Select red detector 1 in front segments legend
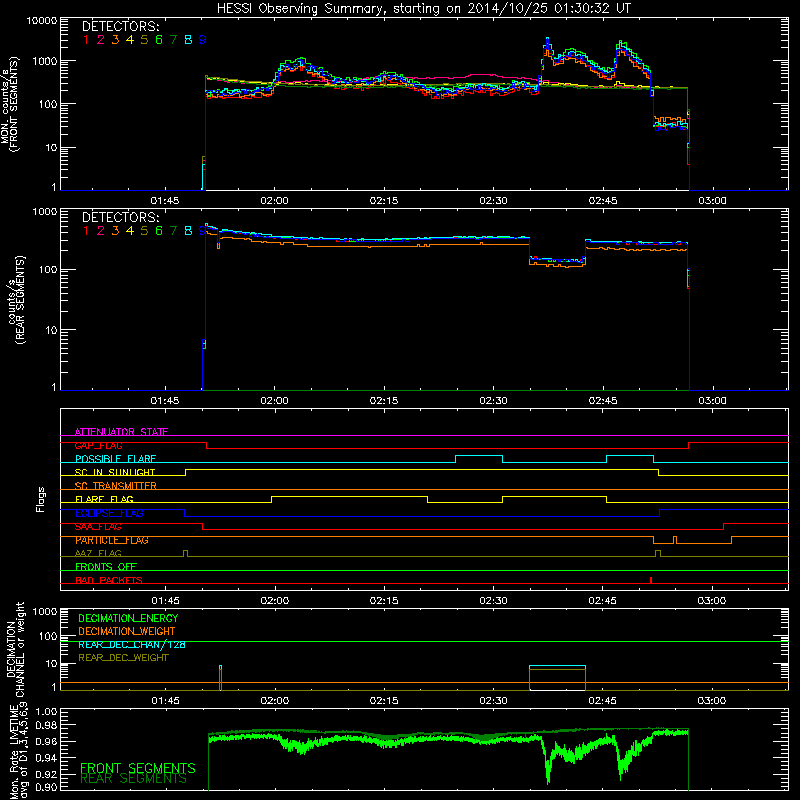 pos(86,40)
